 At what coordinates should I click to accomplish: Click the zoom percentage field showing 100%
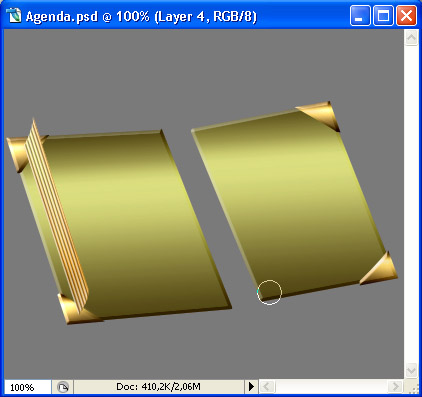pos(27,387)
